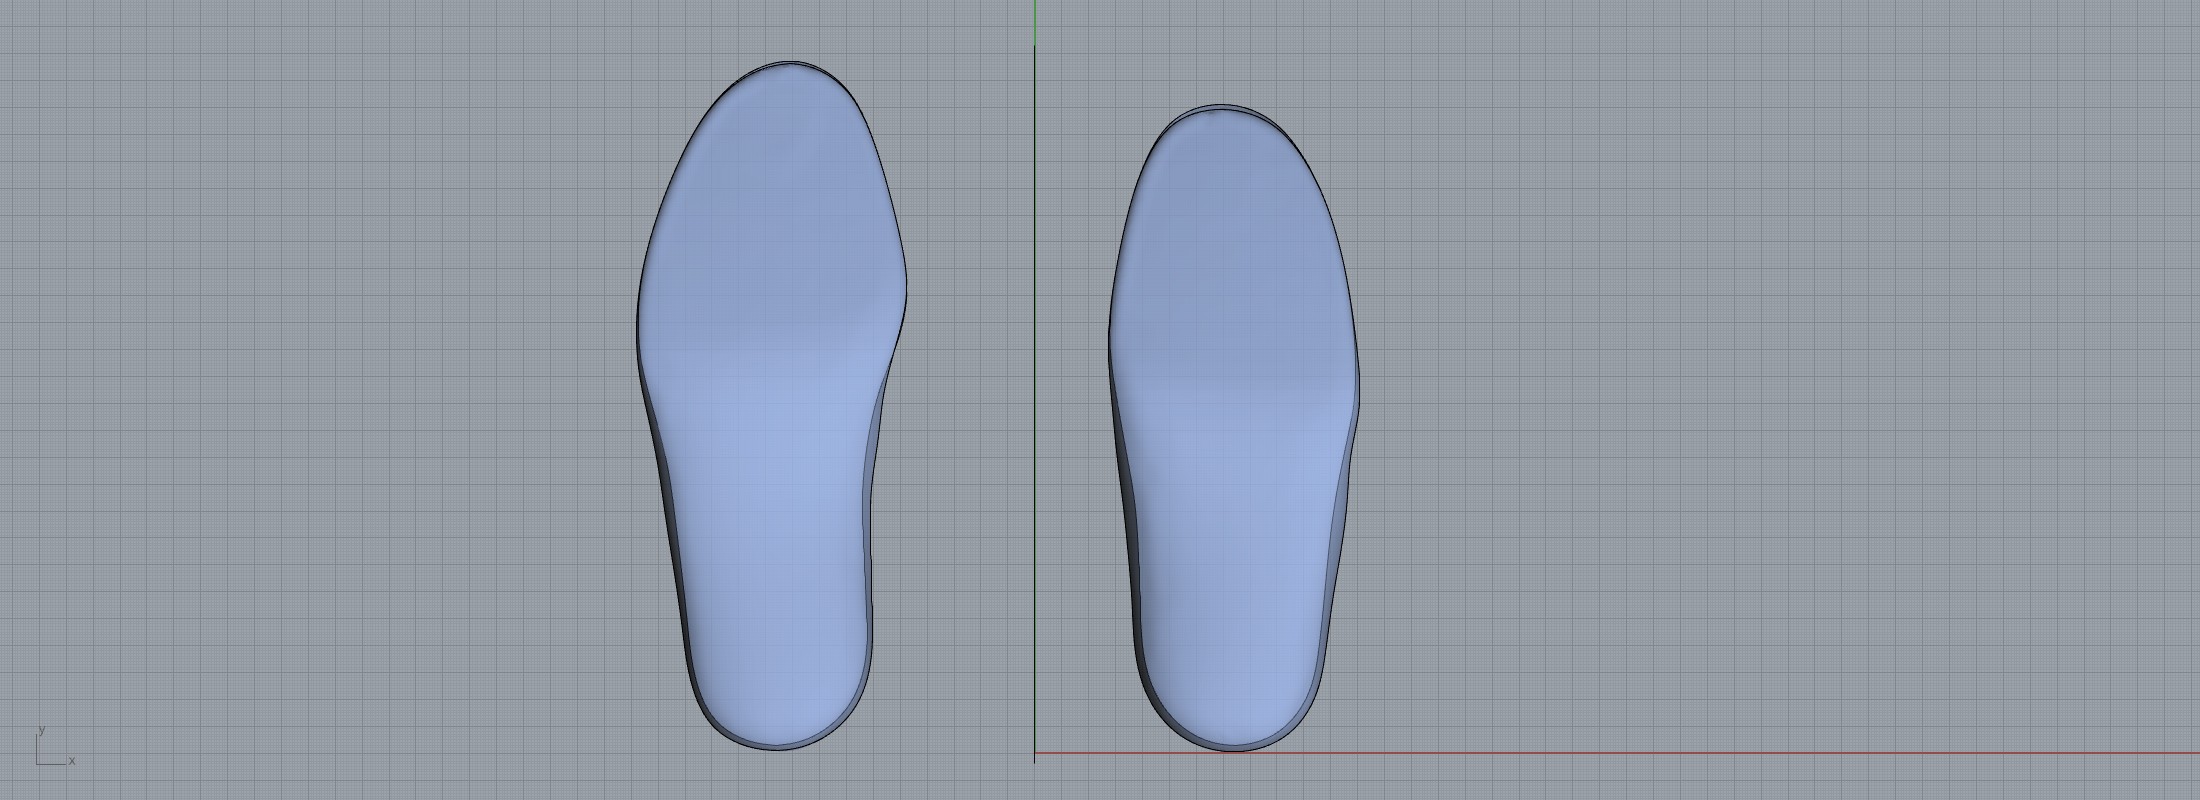2200x800 pixels.
Task: Select the left insole model
Action: 770,400
